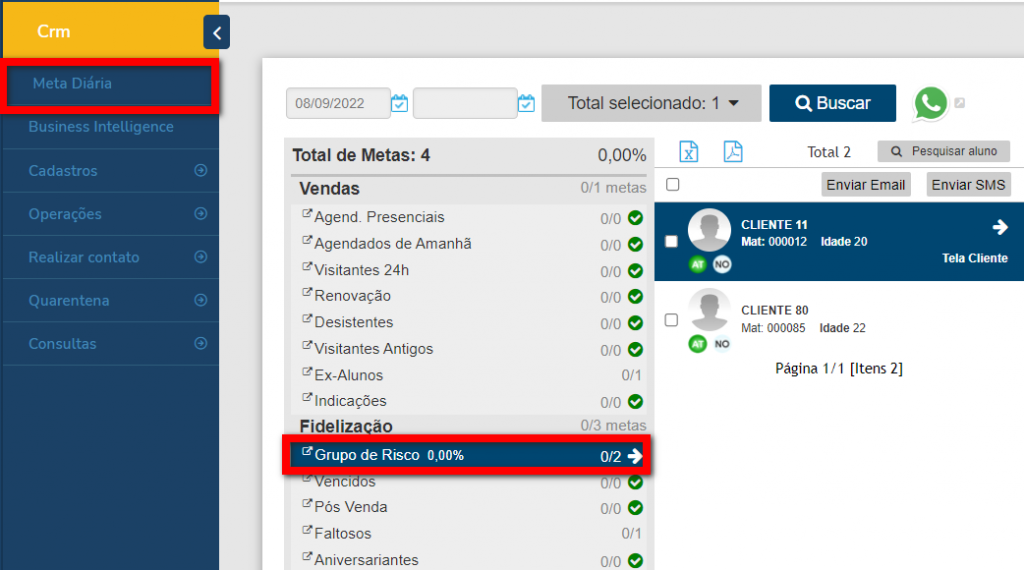This screenshot has width=1024, height=570.
Task: Export list using the PDF icon
Action: 734,151
